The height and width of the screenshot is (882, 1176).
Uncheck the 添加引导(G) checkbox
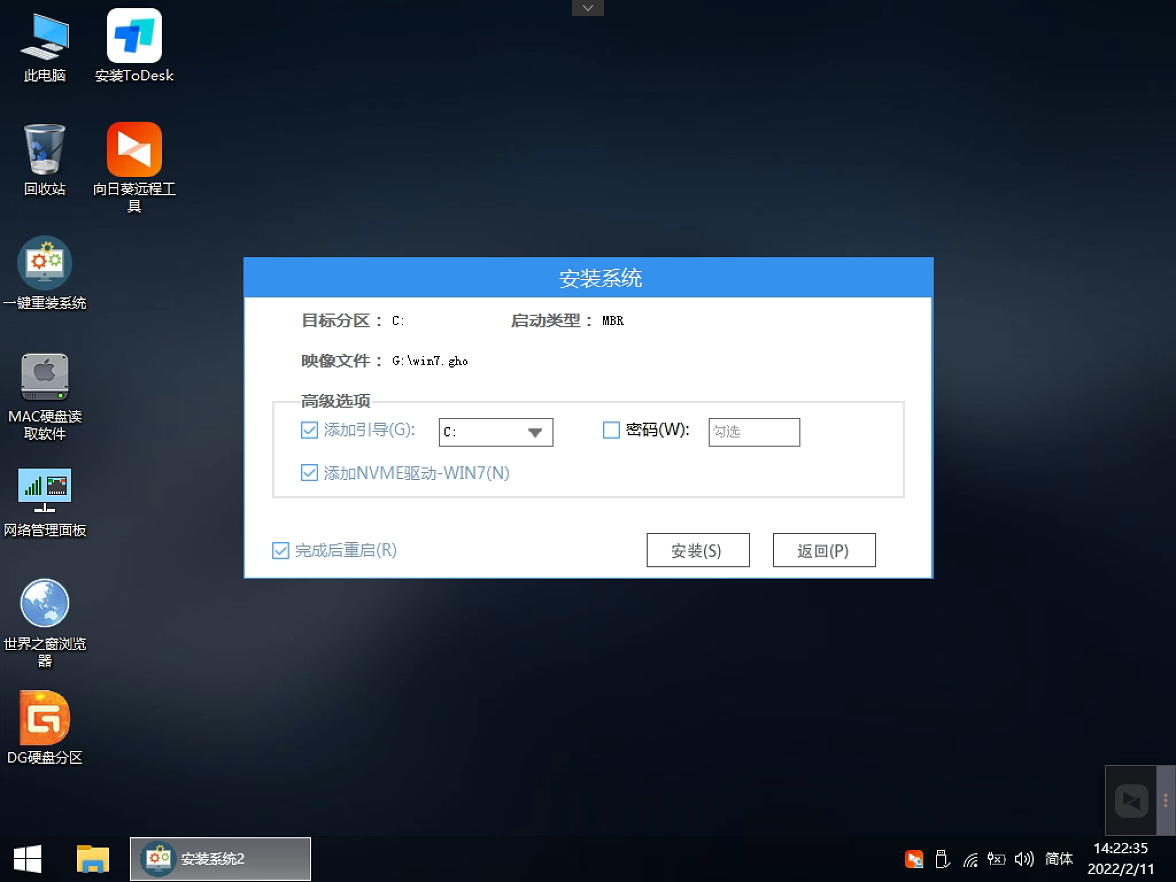(310, 430)
